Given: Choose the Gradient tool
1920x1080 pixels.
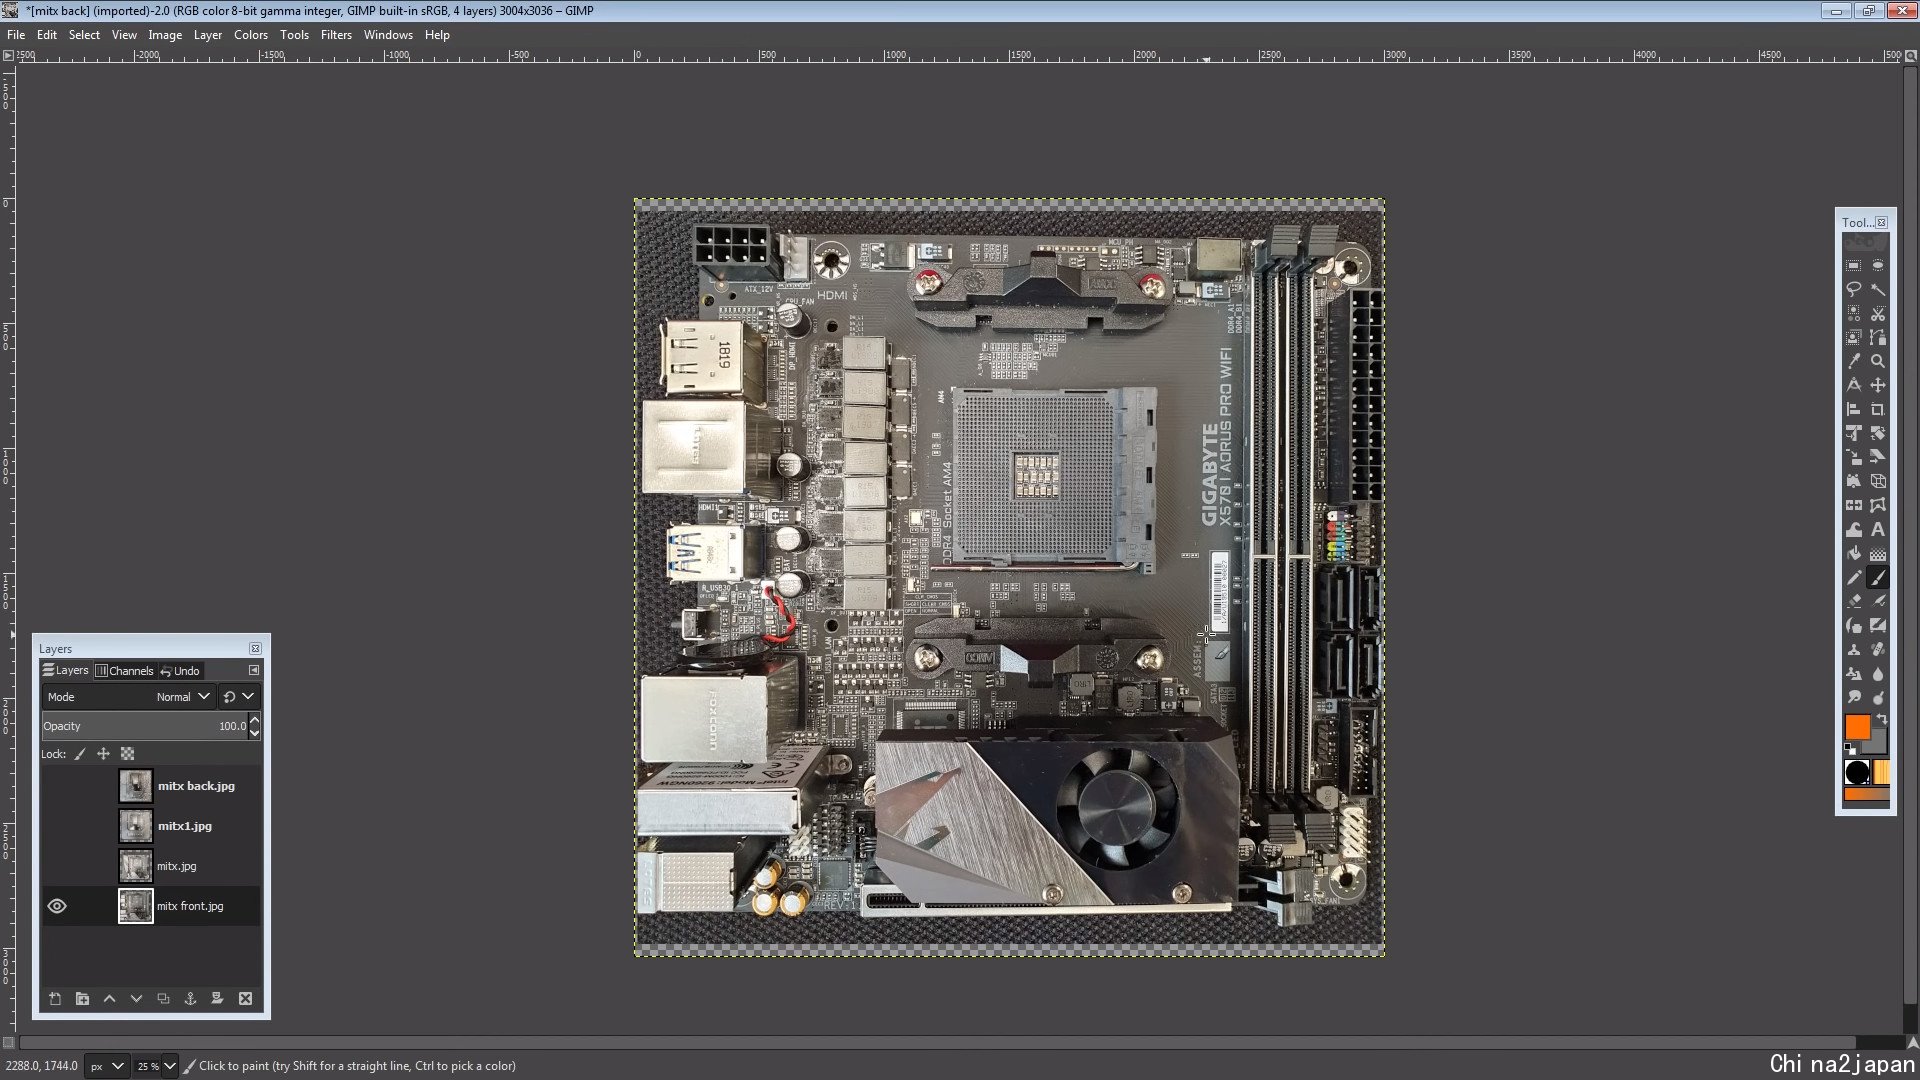Looking at the screenshot, I should 1878,553.
